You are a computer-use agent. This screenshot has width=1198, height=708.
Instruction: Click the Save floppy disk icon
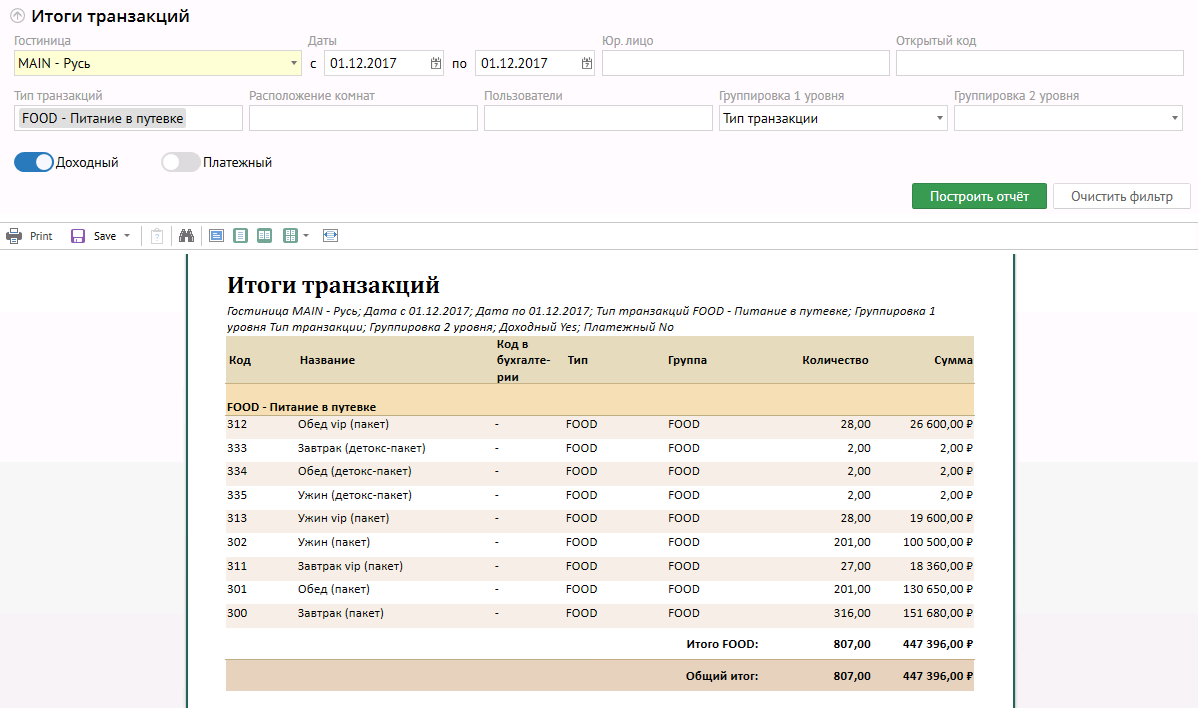[x=78, y=236]
